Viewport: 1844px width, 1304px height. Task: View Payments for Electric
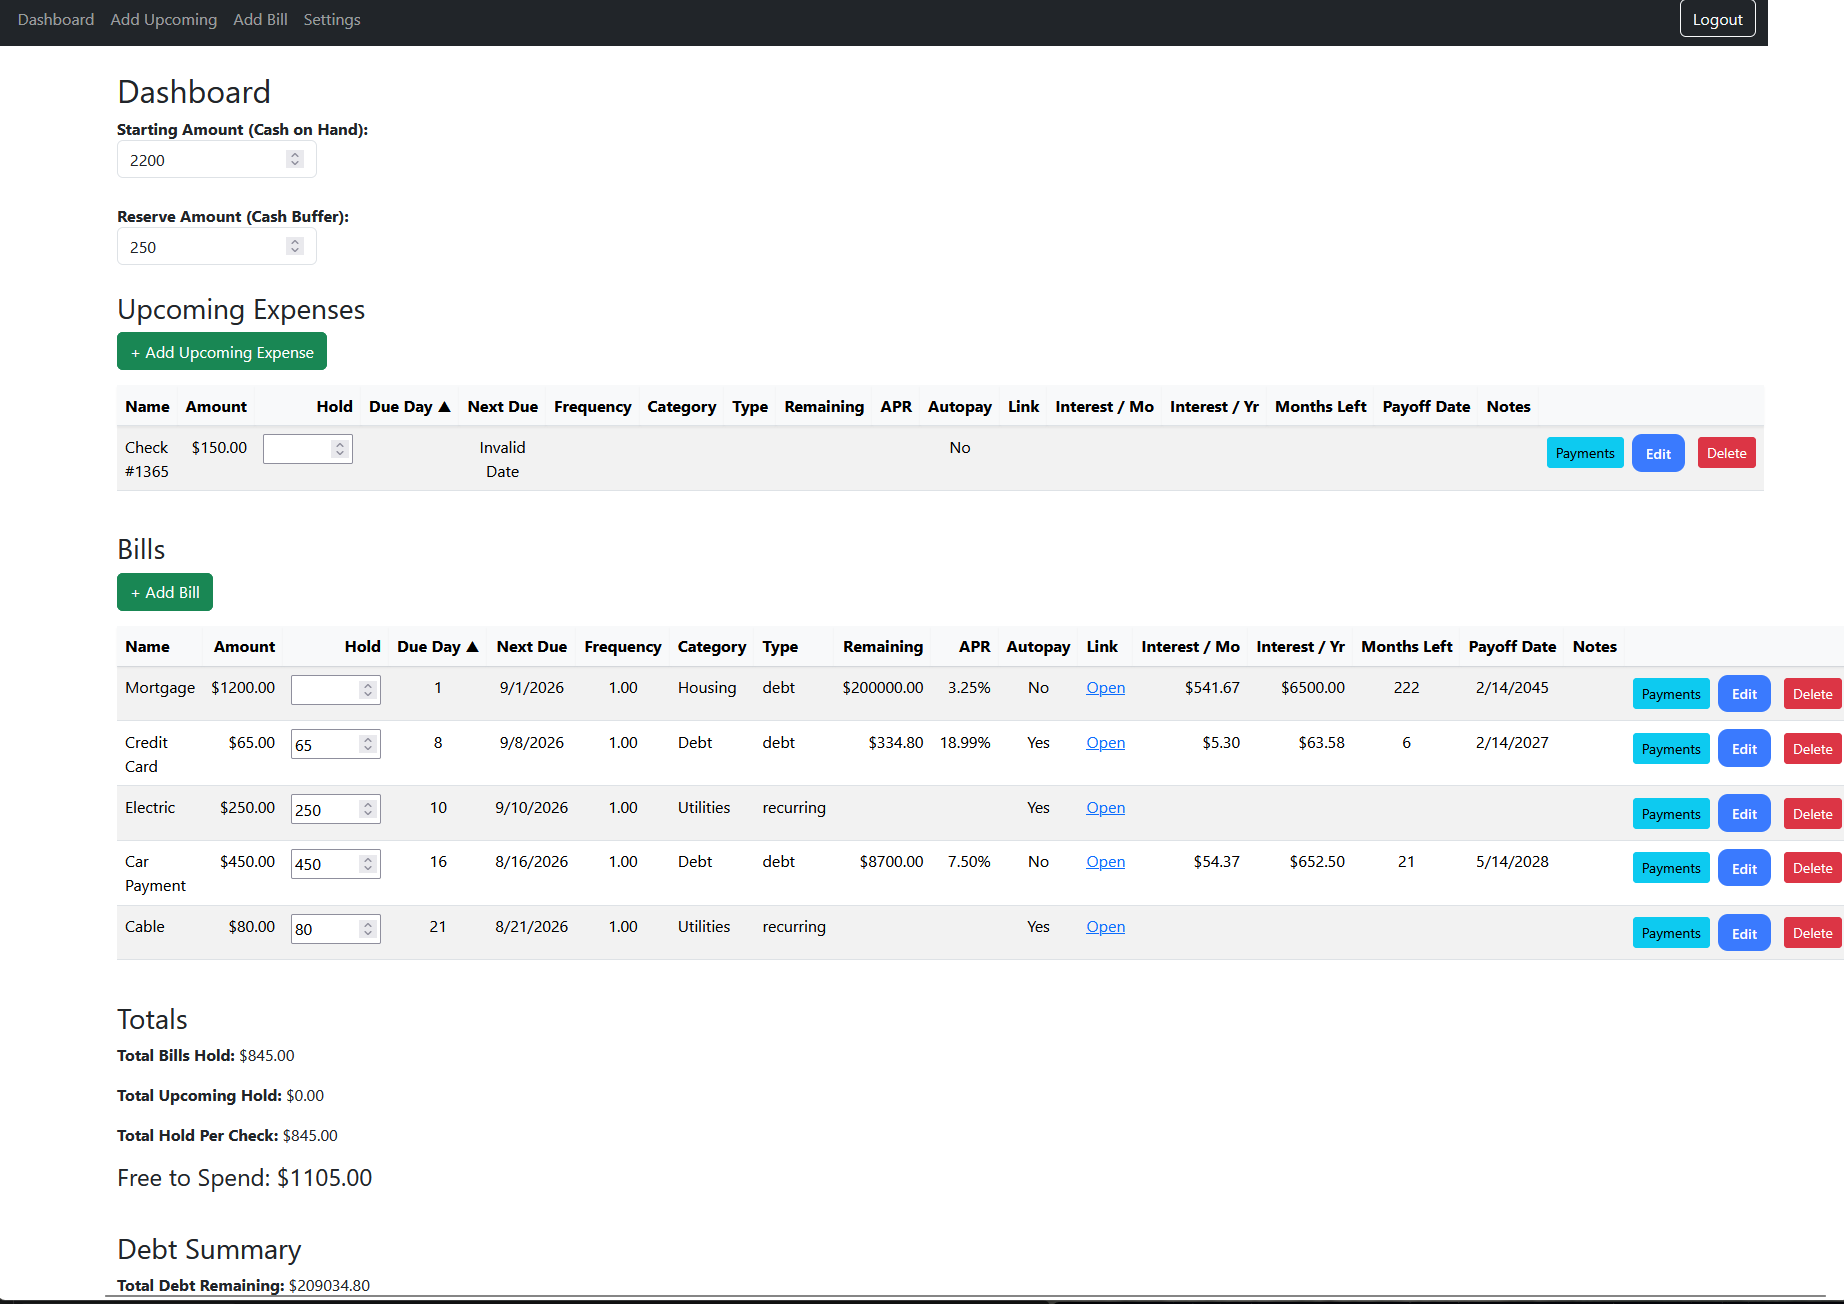1671,814
